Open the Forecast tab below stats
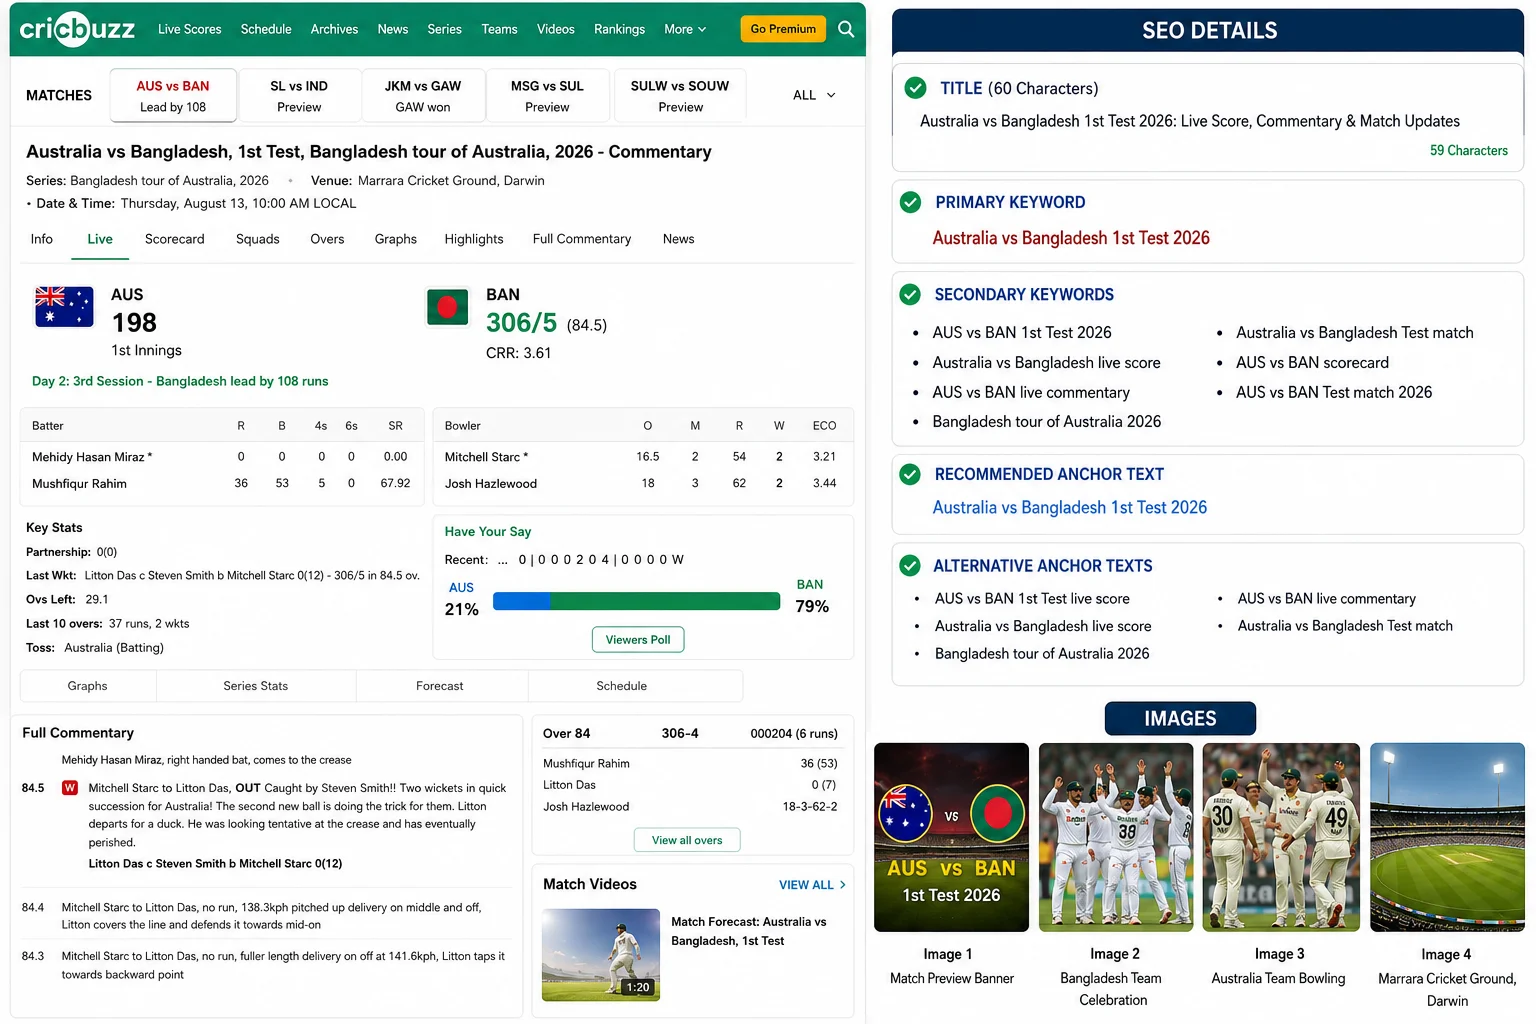This screenshot has width=1536, height=1024. click(x=440, y=686)
